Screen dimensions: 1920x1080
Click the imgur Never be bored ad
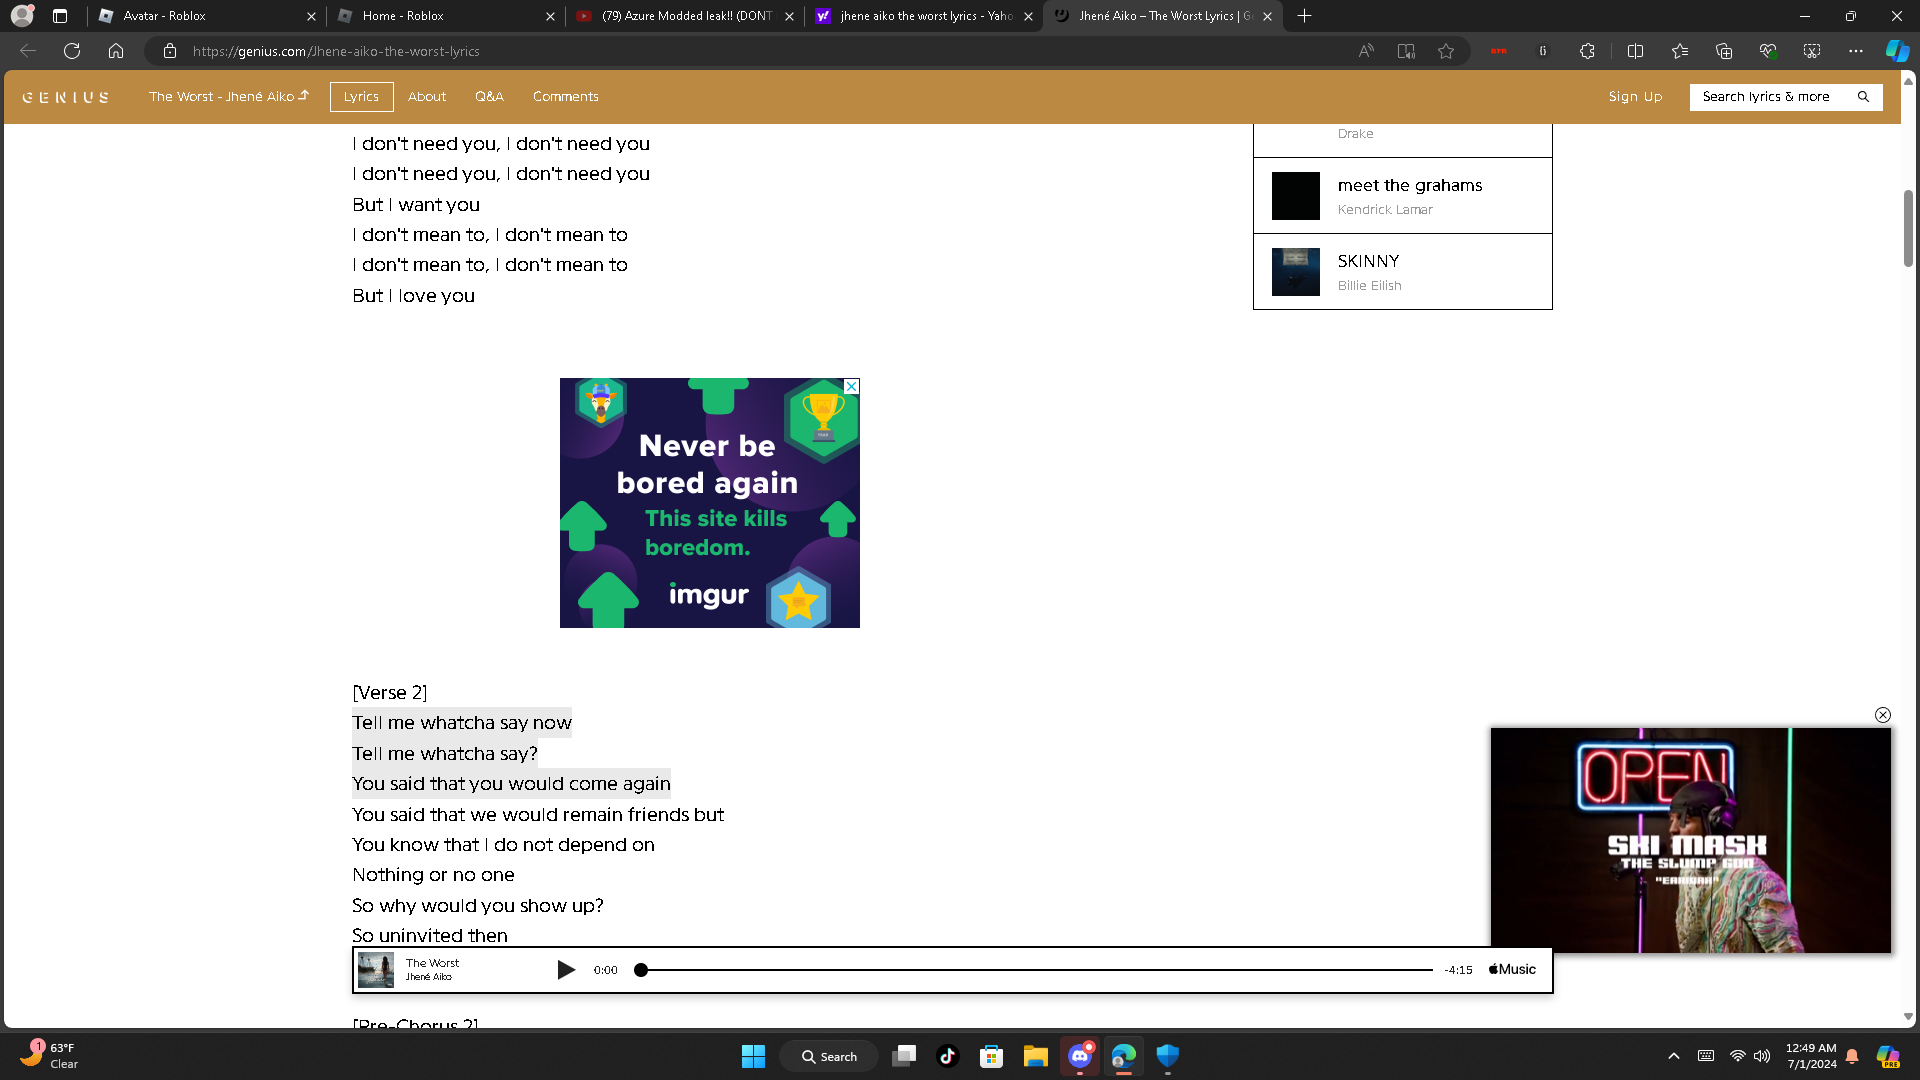pyautogui.click(x=710, y=503)
